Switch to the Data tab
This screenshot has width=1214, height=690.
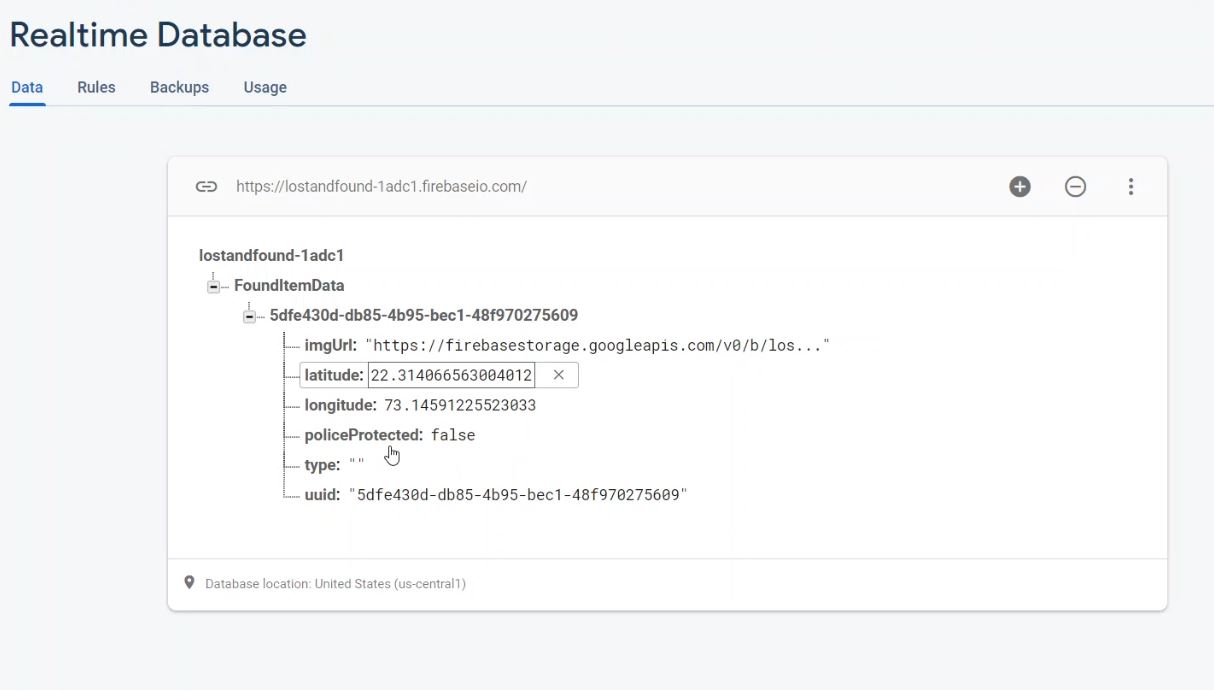click(x=27, y=87)
